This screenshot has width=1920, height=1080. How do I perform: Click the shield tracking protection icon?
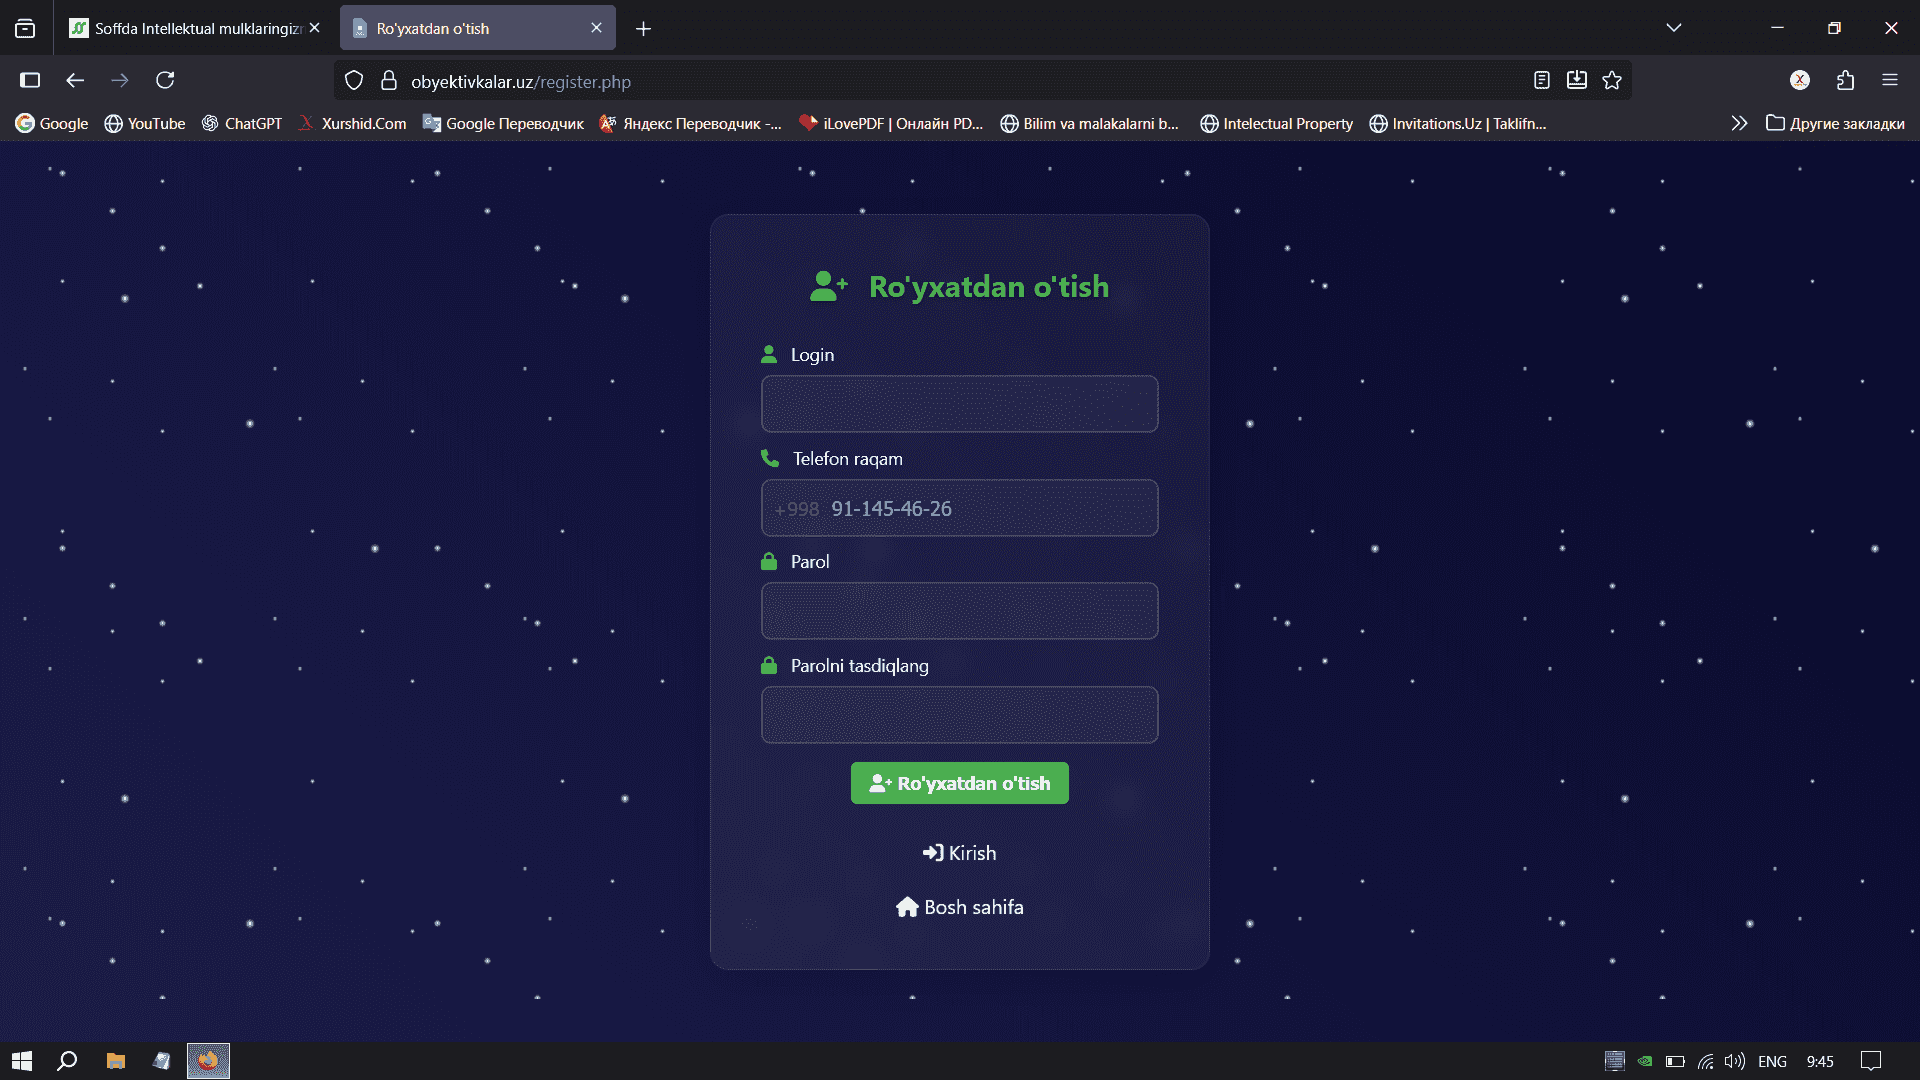click(x=354, y=81)
